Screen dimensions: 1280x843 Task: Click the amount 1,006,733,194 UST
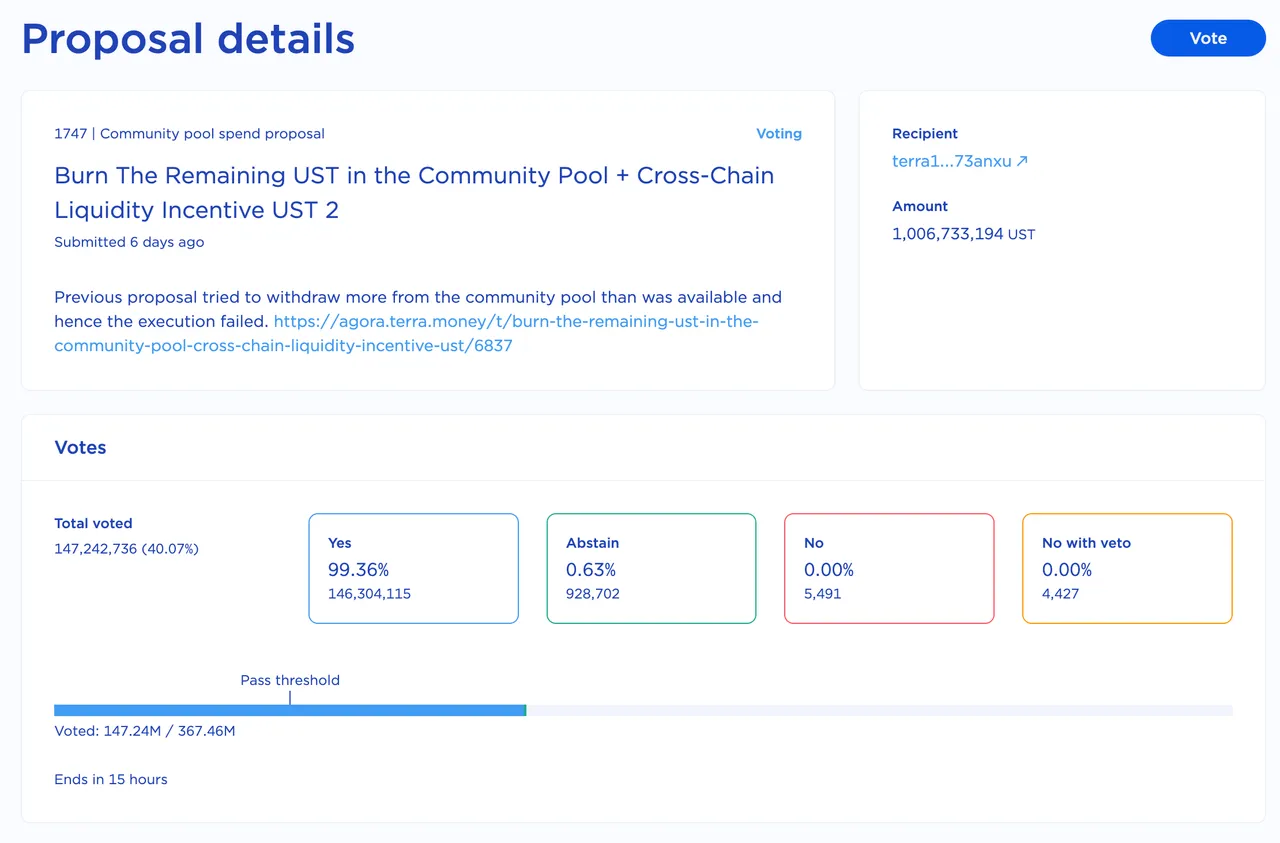(963, 234)
